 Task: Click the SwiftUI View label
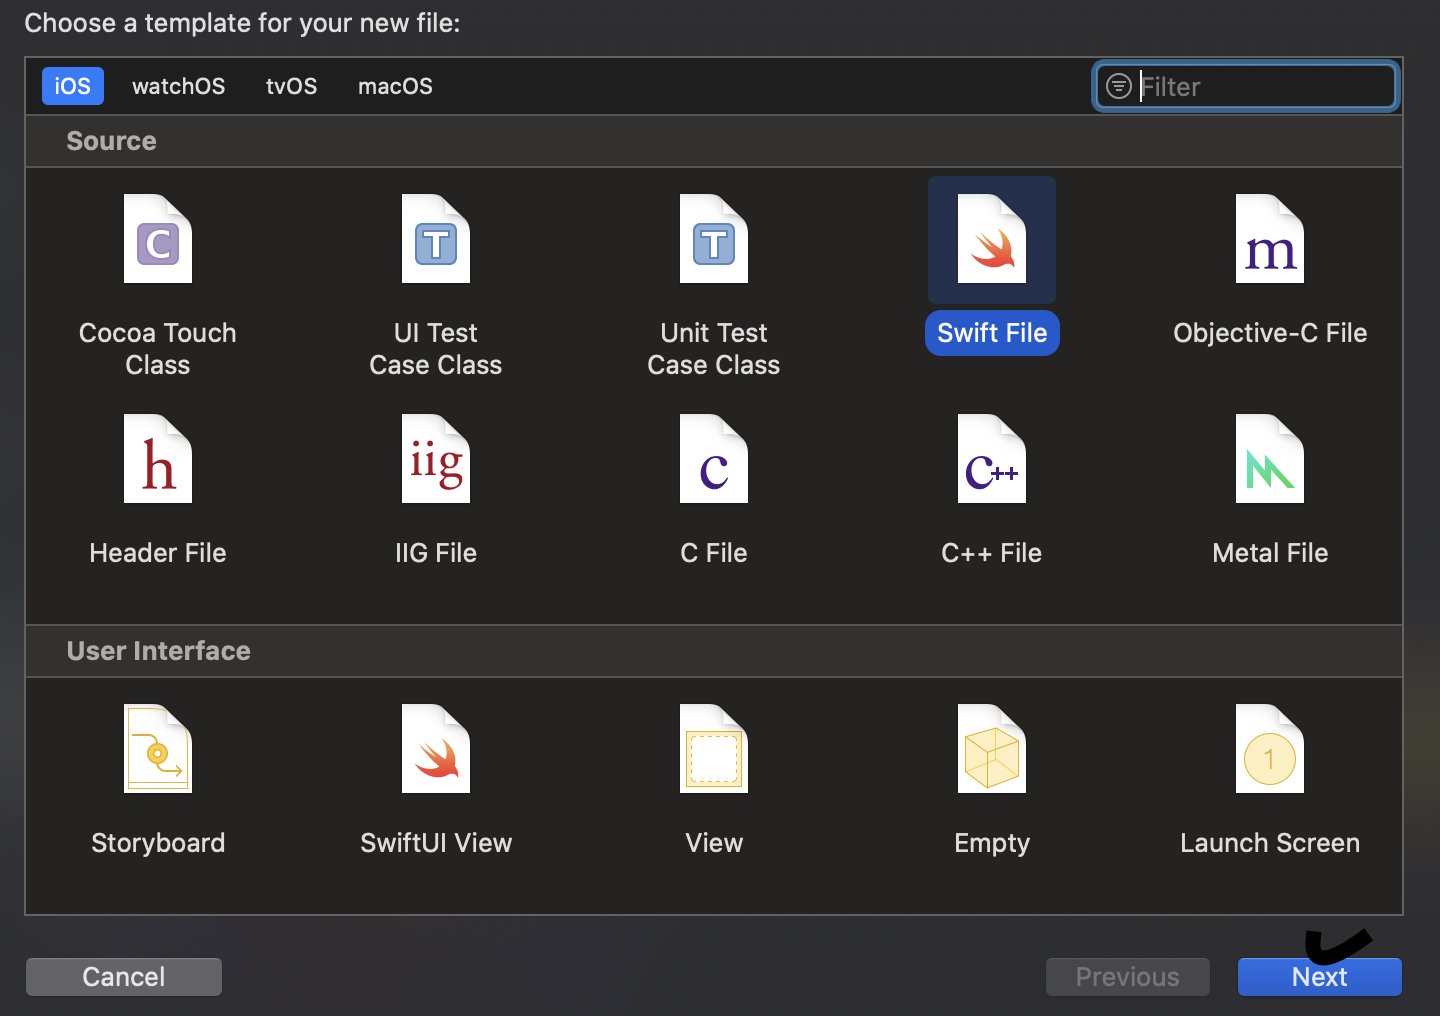[x=436, y=843]
